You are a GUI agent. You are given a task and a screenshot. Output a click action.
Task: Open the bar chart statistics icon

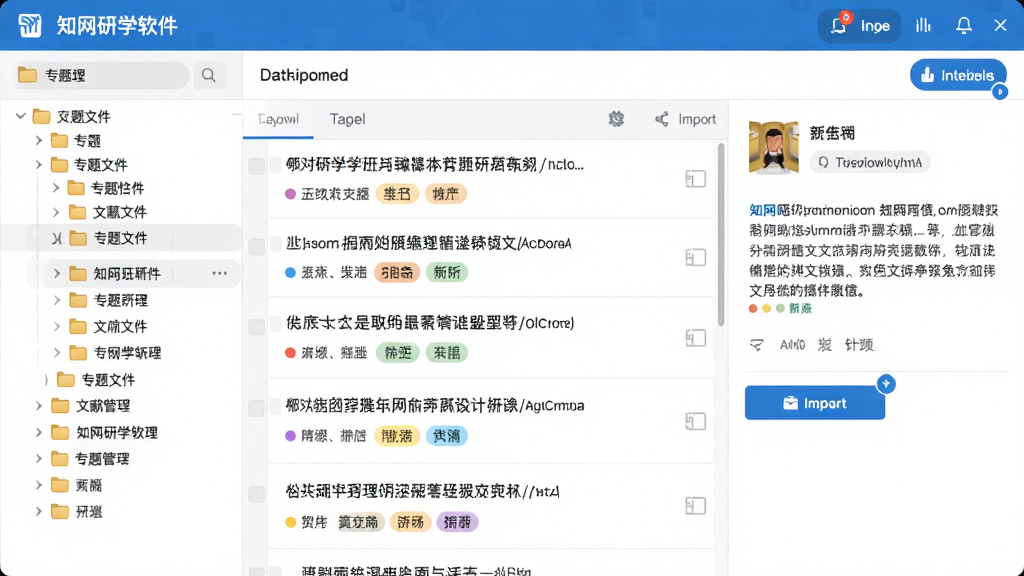pyautogui.click(x=923, y=25)
